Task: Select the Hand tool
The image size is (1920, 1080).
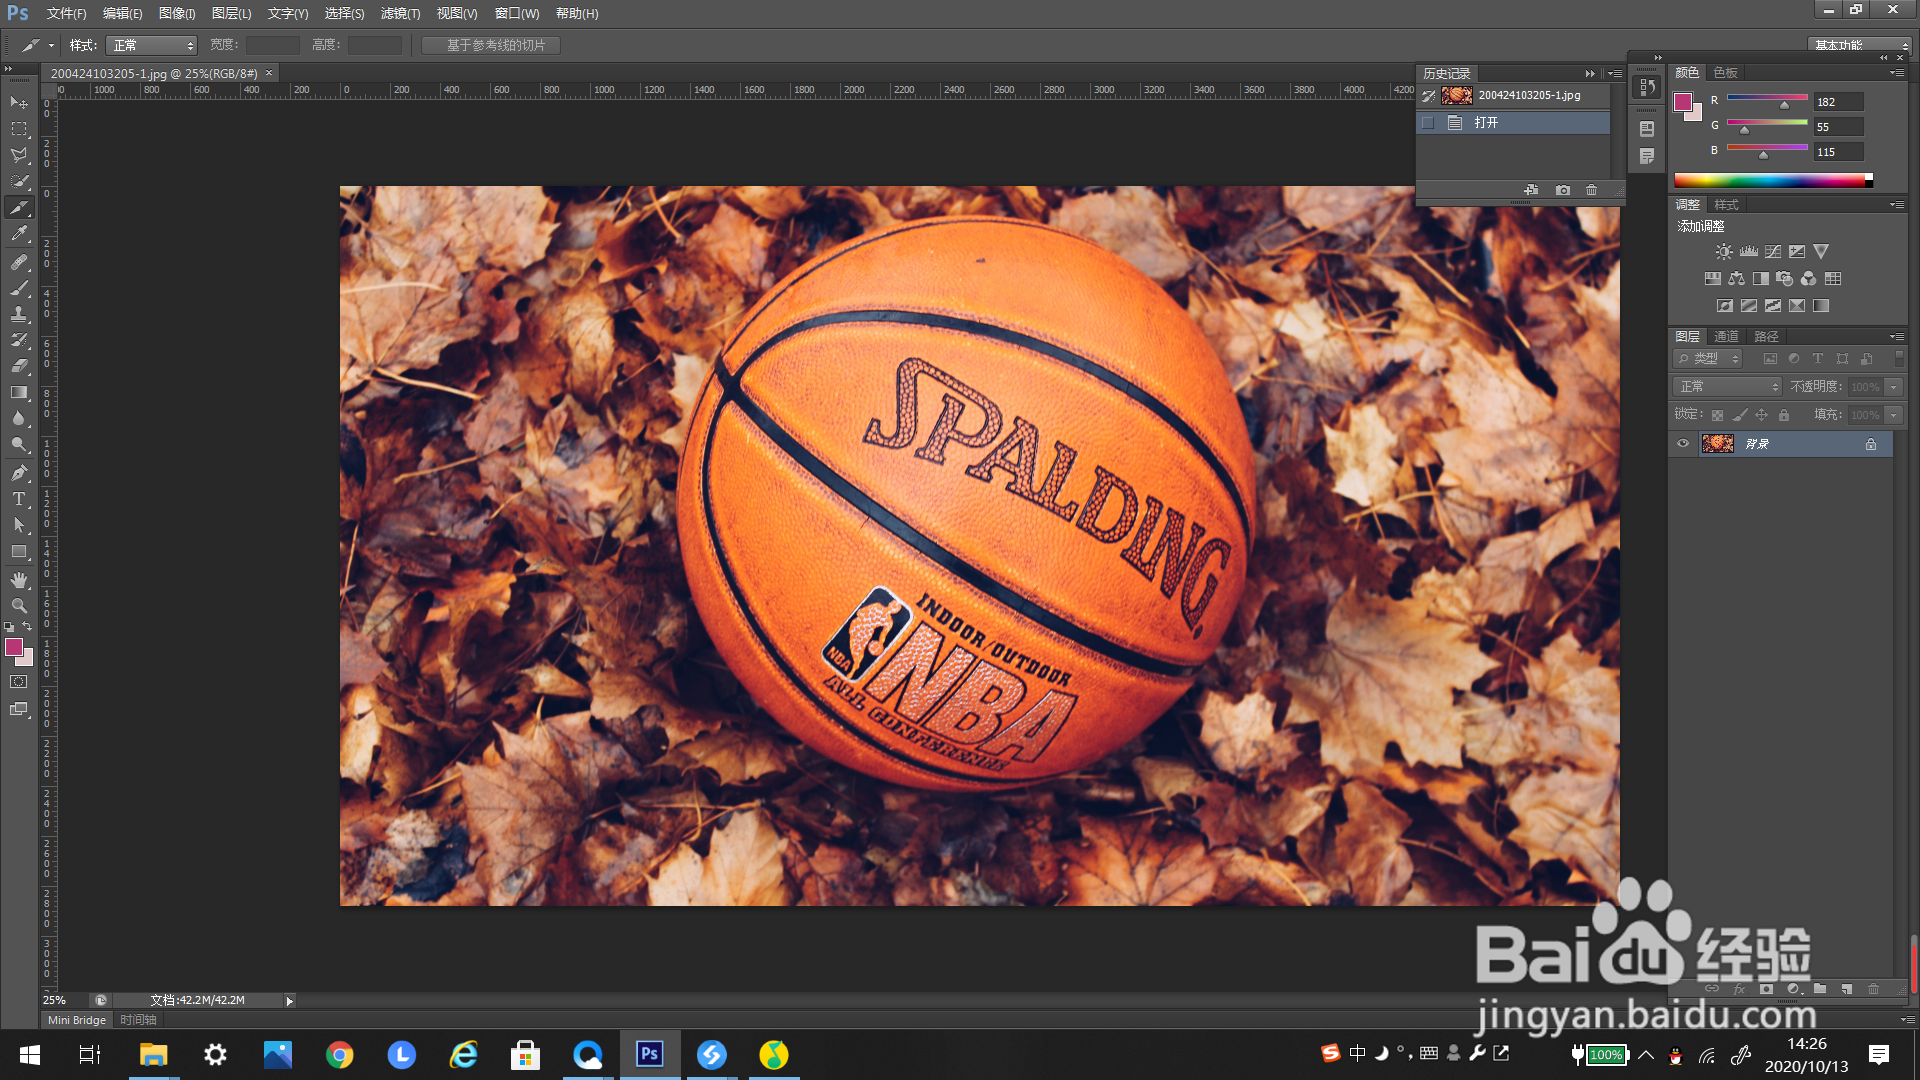Action: pyautogui.click(x=19, y=579)
